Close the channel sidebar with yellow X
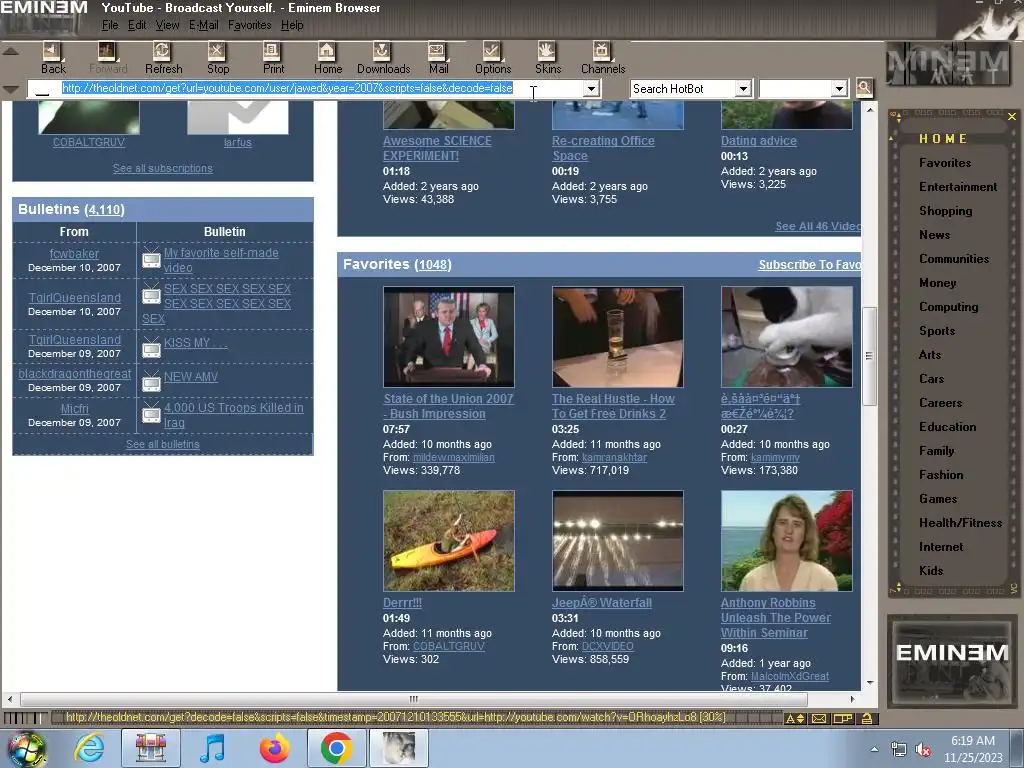 [1012, 116]
